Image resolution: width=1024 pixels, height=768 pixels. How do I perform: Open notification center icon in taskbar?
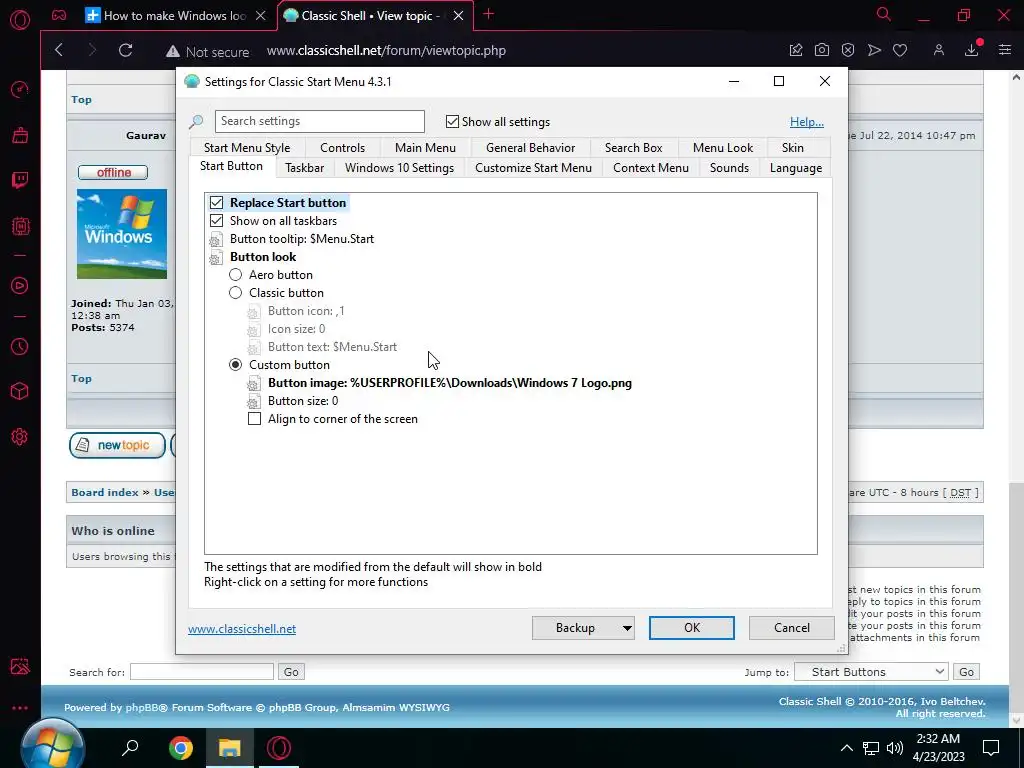[991, 748]
